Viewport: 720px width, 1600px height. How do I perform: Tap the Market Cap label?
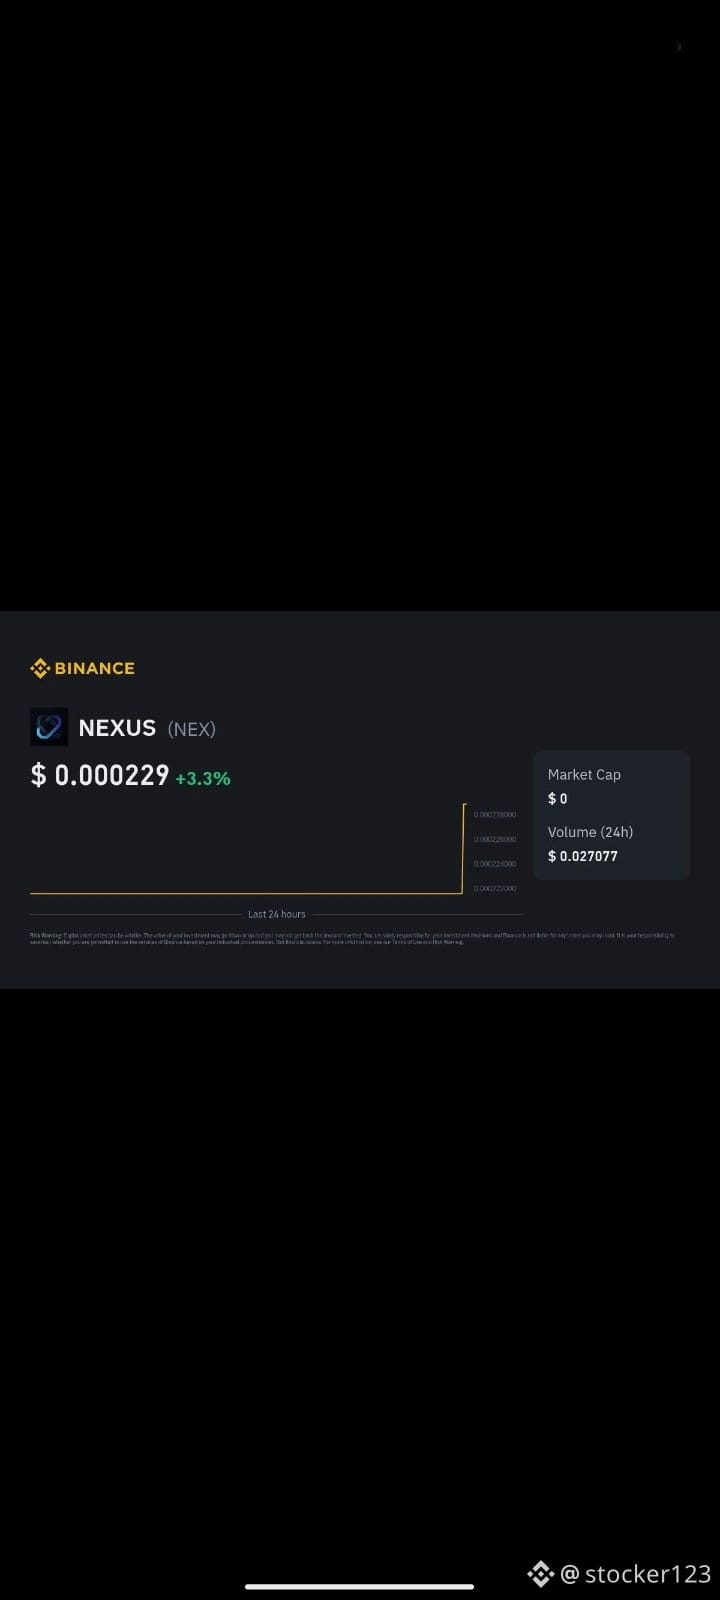(584, 774)
